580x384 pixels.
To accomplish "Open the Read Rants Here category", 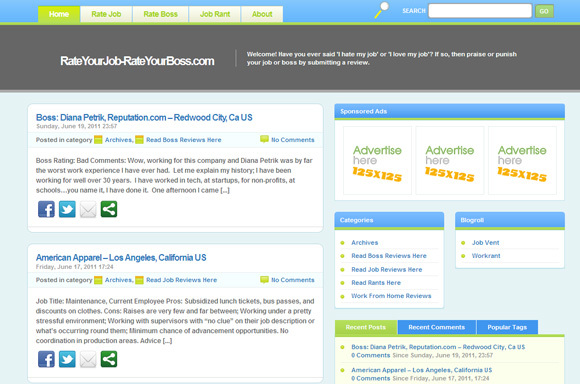I will click(x=376, y=283).
